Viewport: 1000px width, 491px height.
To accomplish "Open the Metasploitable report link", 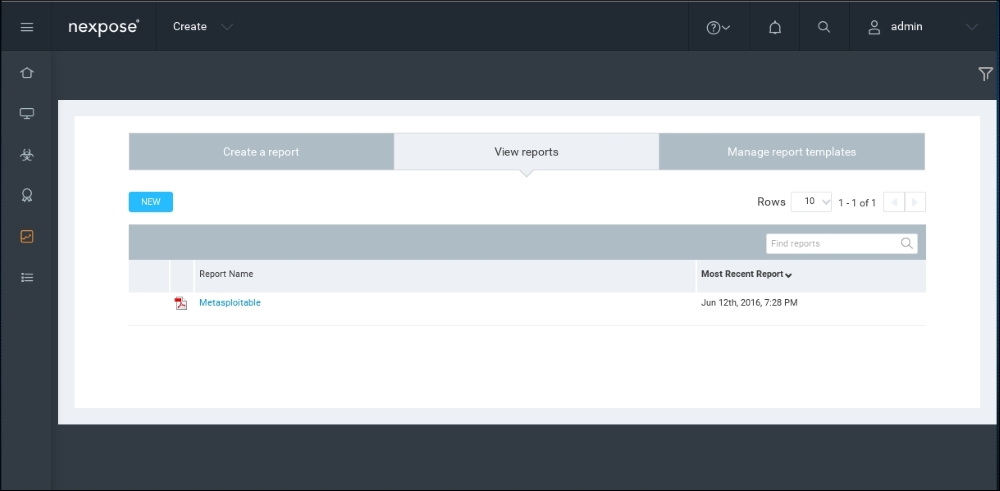I will coord(230,303).
